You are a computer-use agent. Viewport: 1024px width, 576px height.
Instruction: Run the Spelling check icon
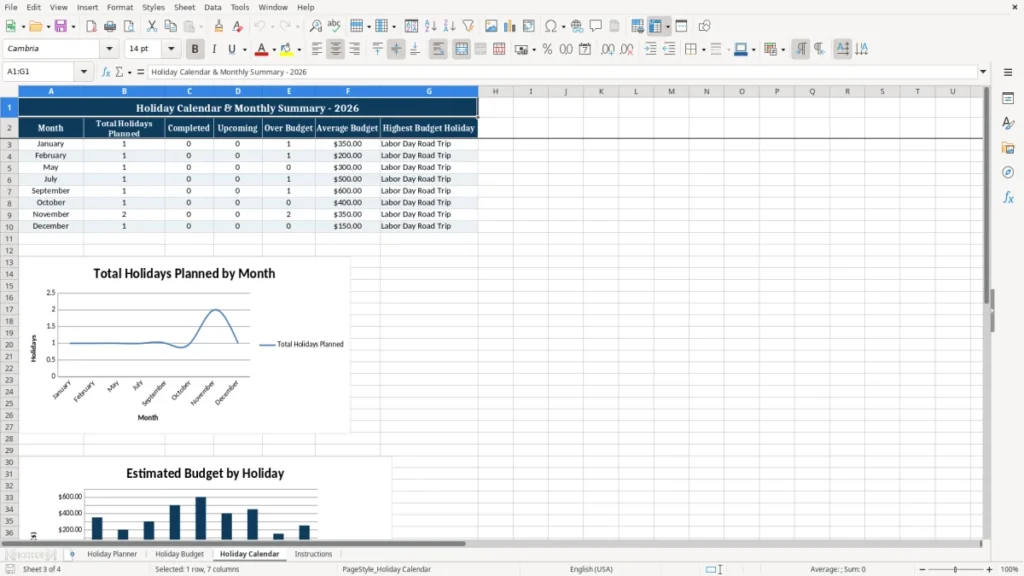click(x=334, y=26)
